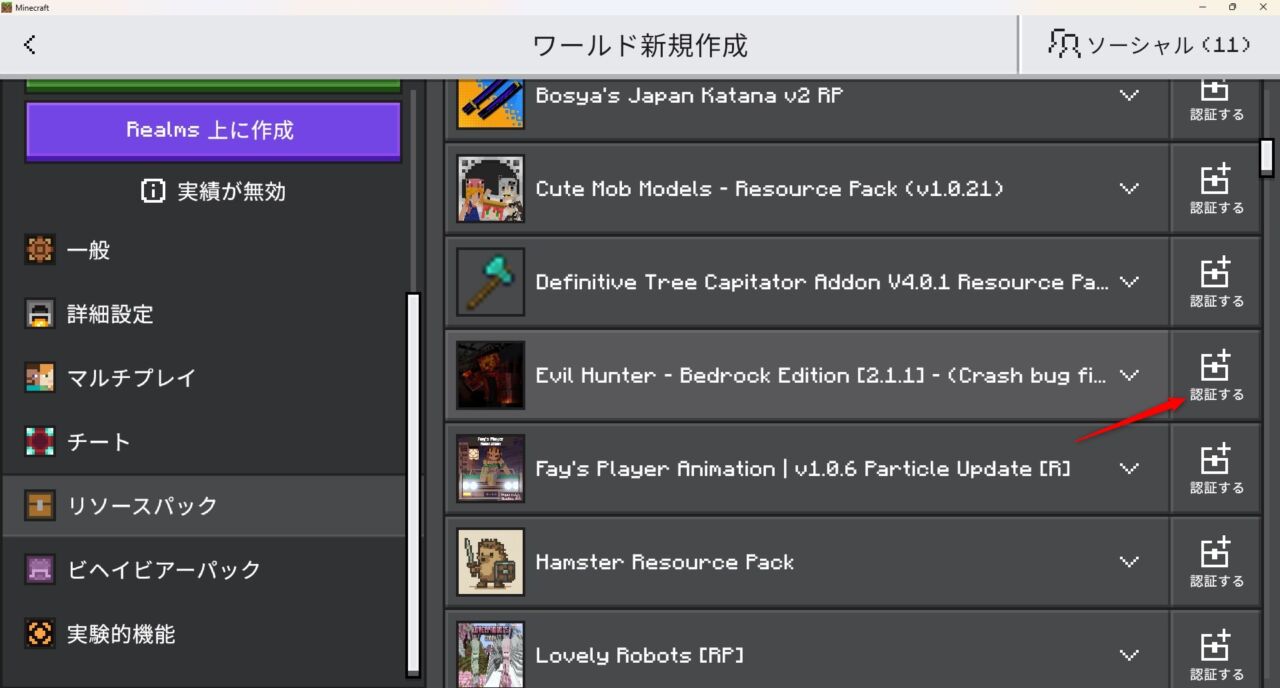This screenshot has width=1280, height=688.
Task: Activate Lovely Robots pack with 認証する
Action: tap(1216, 650)
